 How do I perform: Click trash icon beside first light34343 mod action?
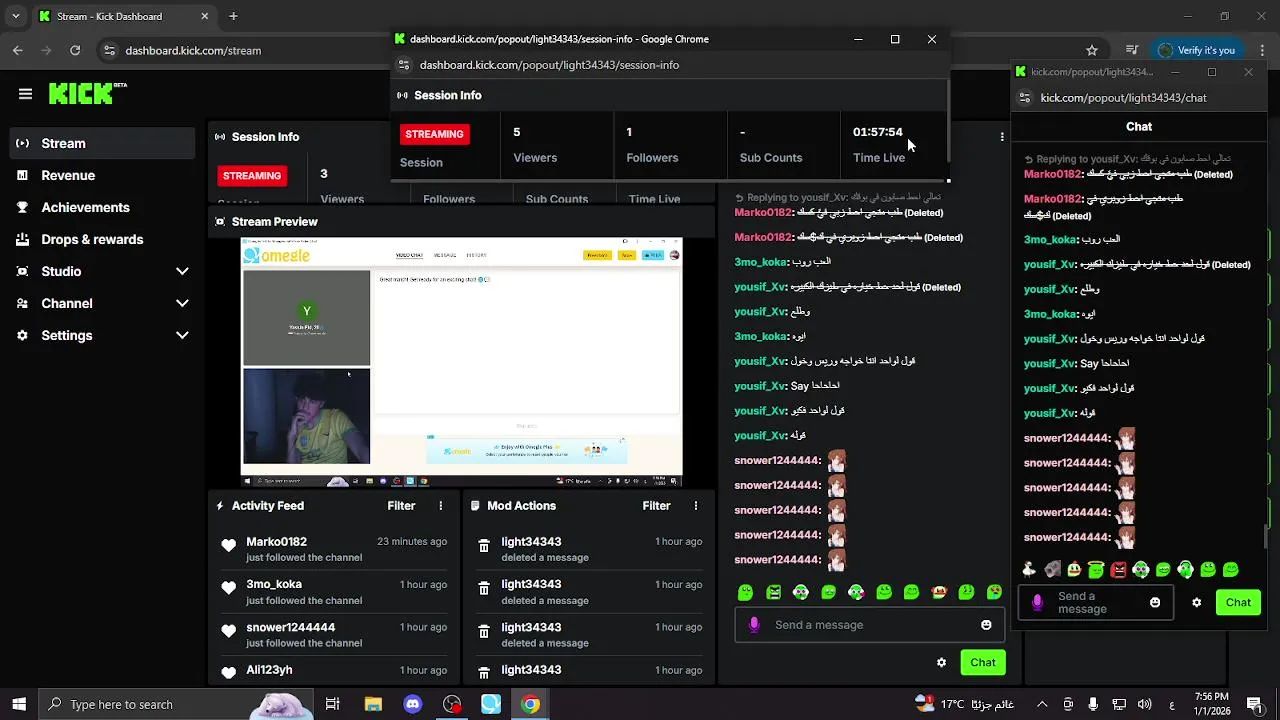point(484,546)
